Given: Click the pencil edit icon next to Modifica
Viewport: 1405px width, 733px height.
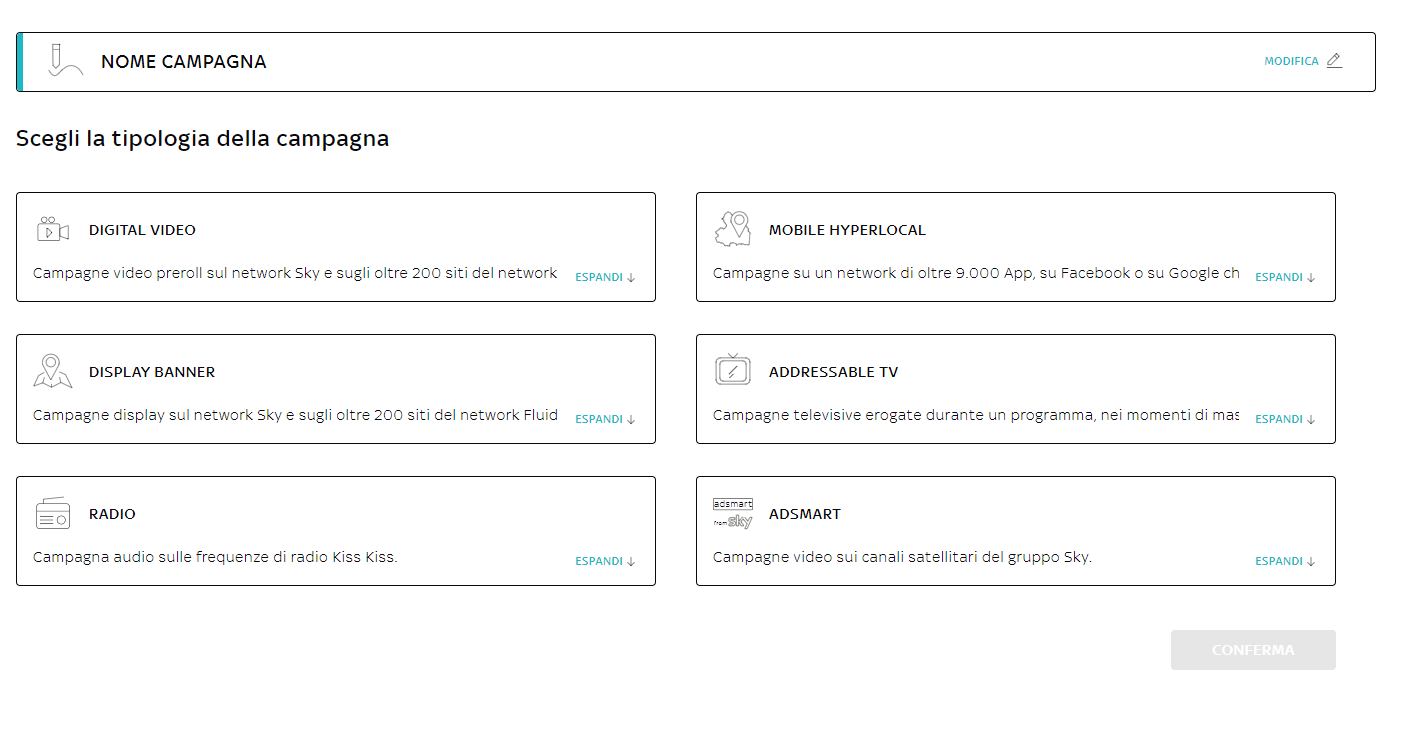Looking at the screenshot, I should (1334, 61).
